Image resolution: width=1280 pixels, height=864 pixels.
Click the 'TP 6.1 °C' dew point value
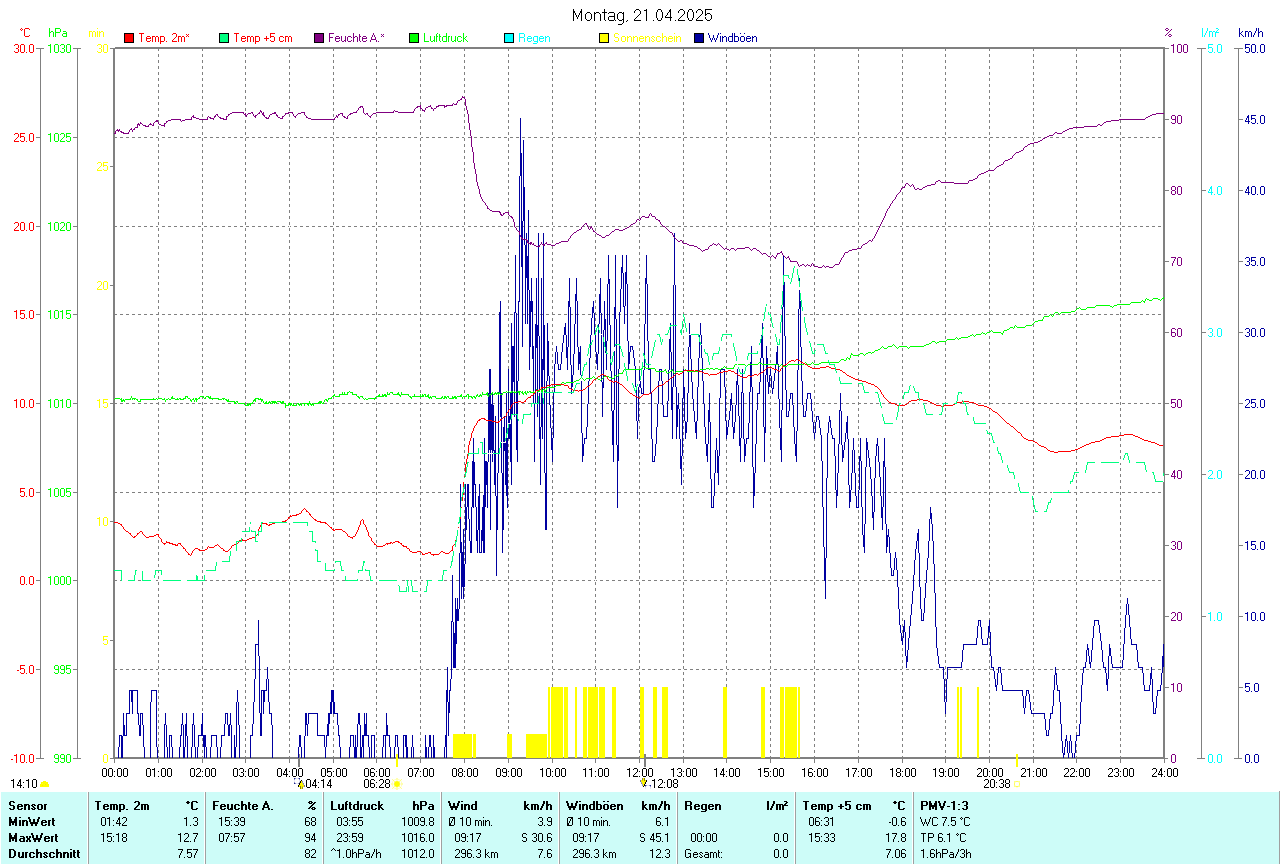point(944,837)
